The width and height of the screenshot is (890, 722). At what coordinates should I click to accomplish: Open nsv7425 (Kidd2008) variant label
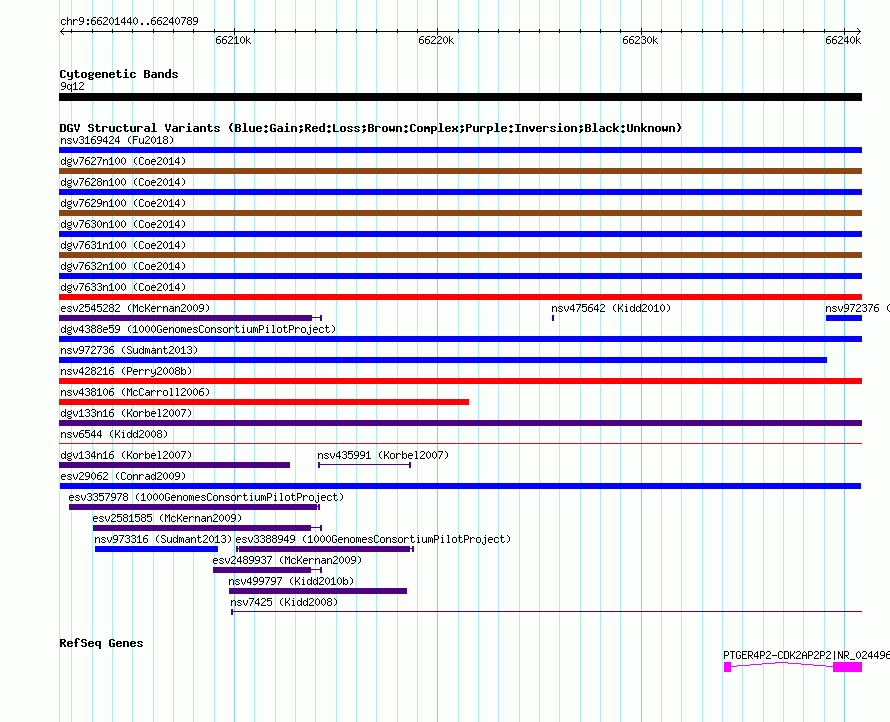(284, 602)
